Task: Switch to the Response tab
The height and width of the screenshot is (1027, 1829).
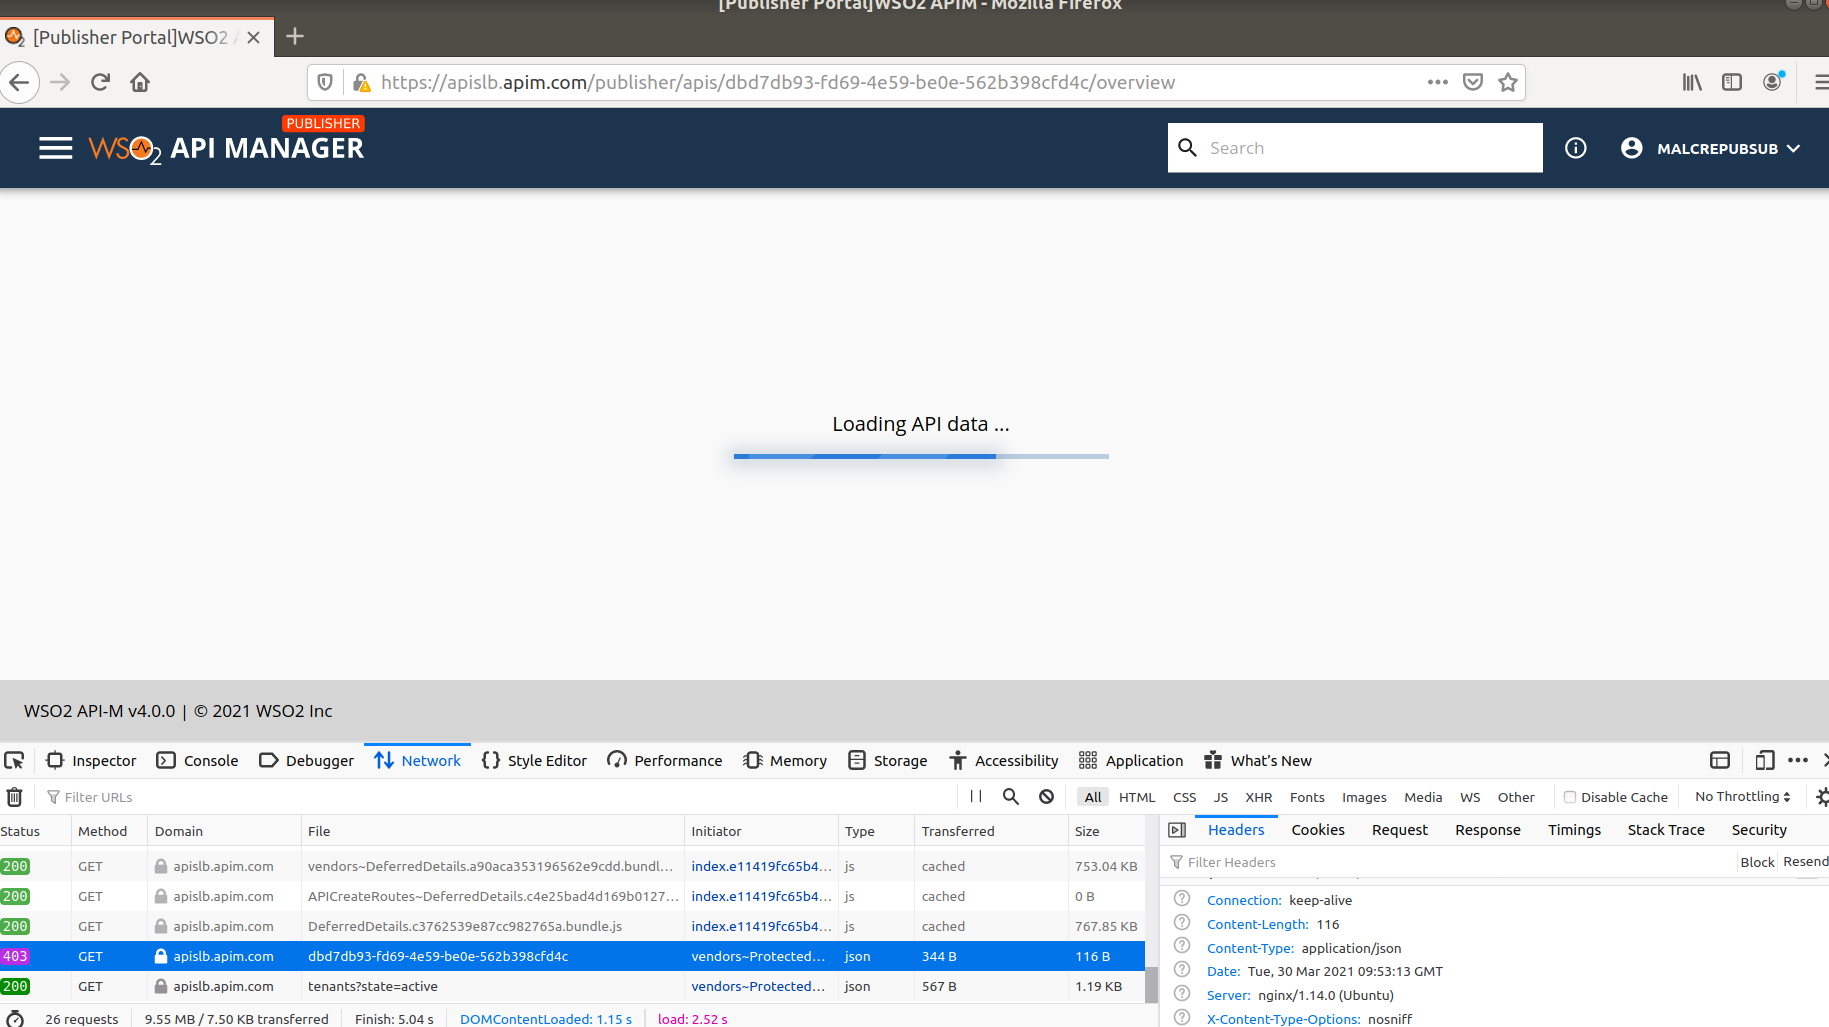Action: click(x=1487, y=829)
